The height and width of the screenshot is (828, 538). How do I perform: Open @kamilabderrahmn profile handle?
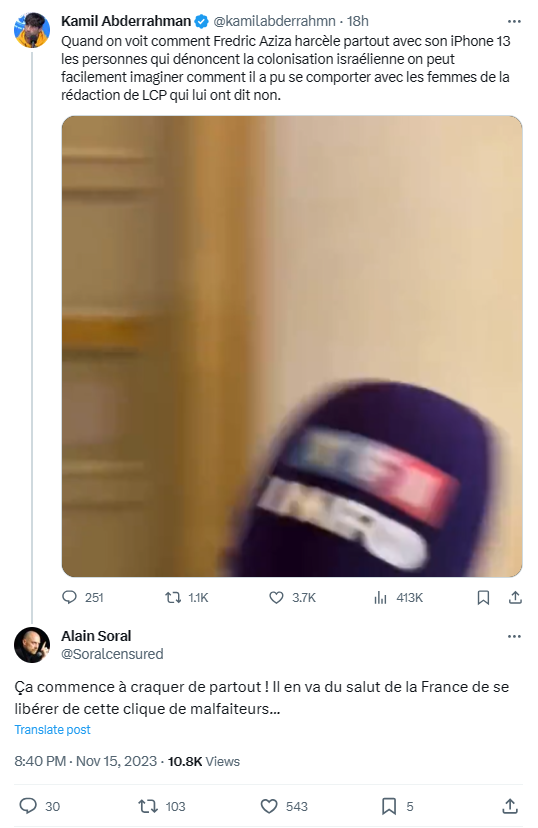pos(274,21)
